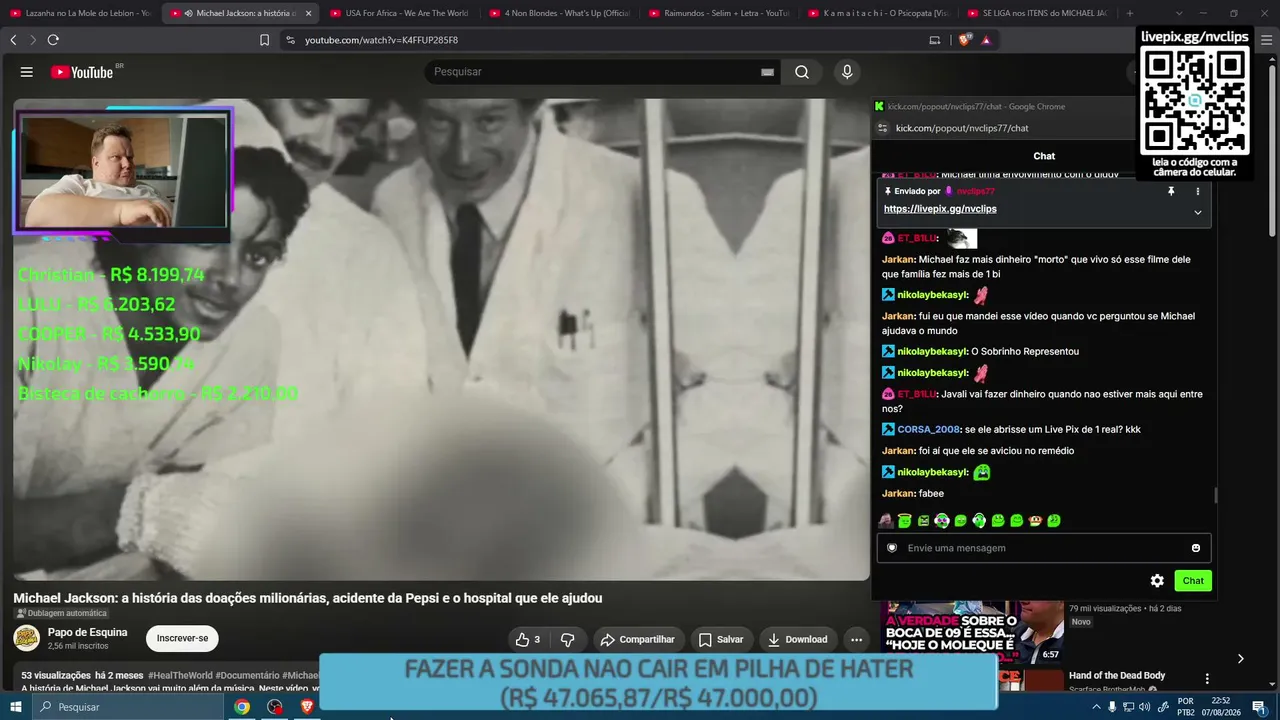
Task: Open Google Chrome from the taskbar
Action: 242,707
